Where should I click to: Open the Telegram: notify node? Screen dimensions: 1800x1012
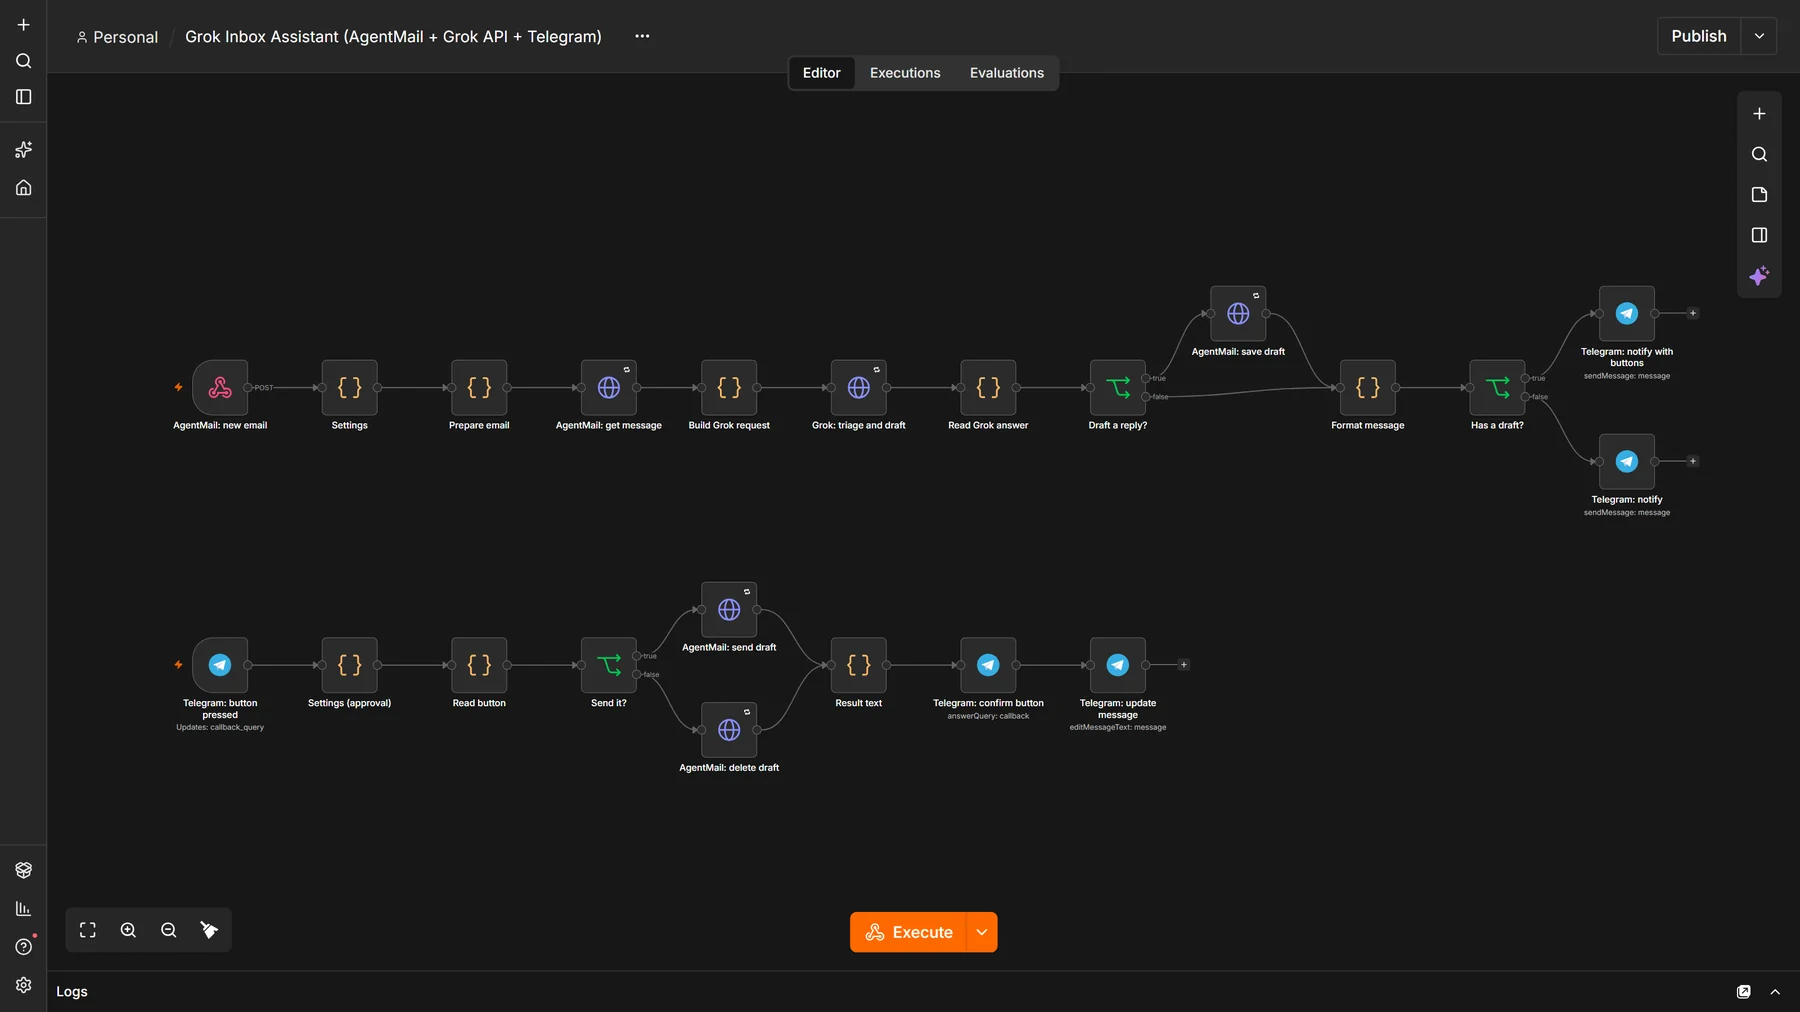tap(1627, 461)
